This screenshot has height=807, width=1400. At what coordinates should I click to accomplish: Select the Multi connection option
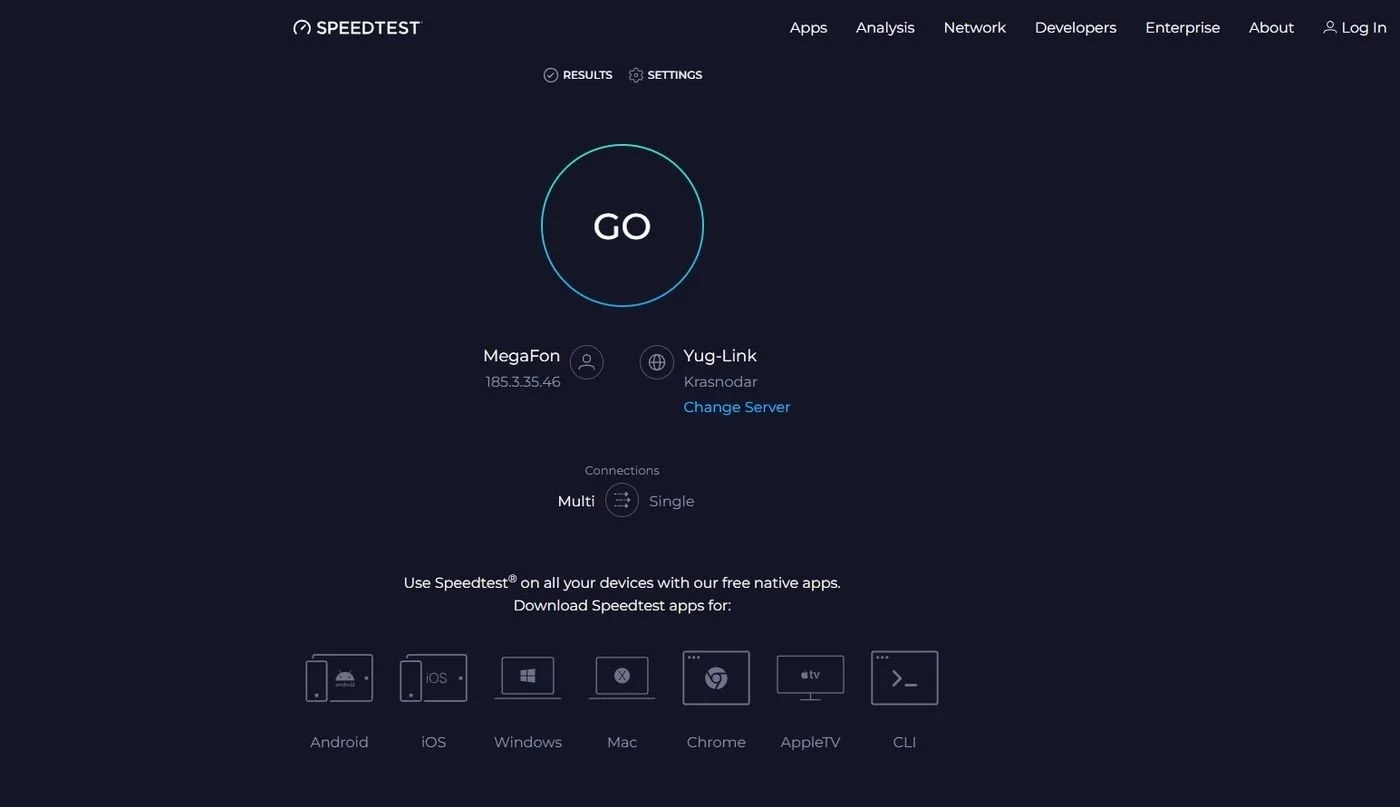pyautogui.click(x=576, y=501)
